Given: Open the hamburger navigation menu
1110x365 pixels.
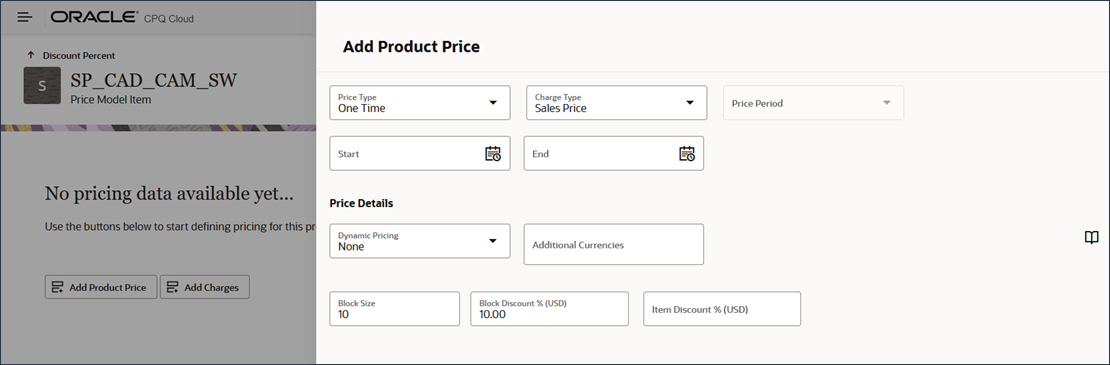Looking at the screenshot, I should (x=25, y=17).
